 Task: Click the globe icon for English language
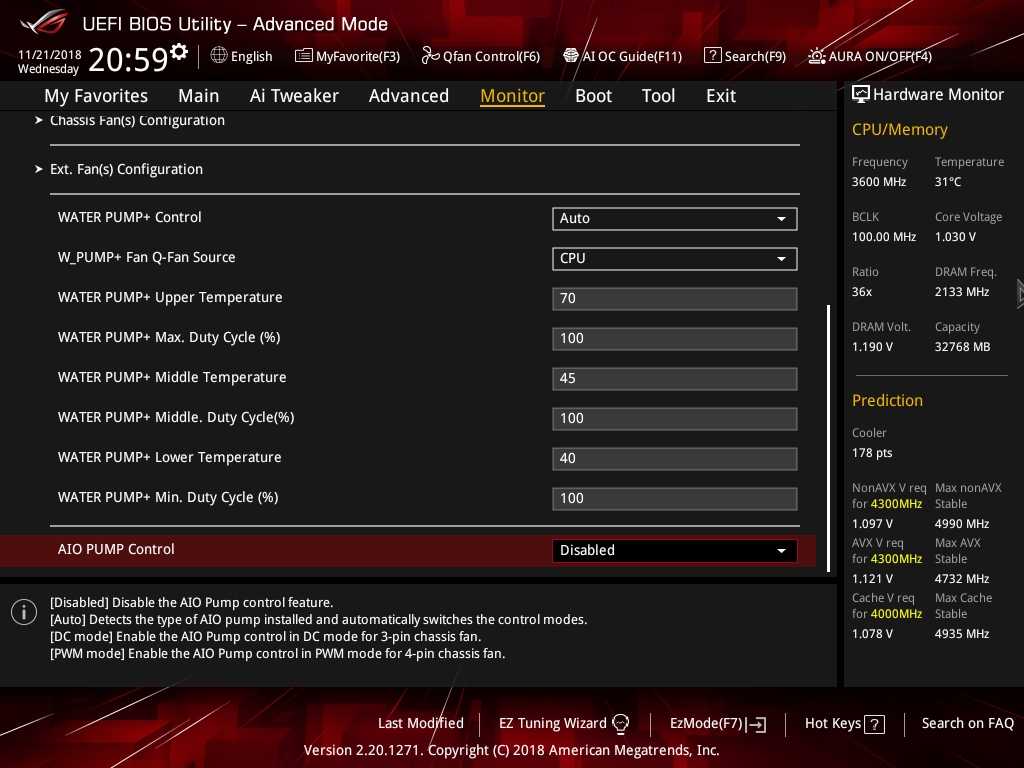click(x=219, y=56)
